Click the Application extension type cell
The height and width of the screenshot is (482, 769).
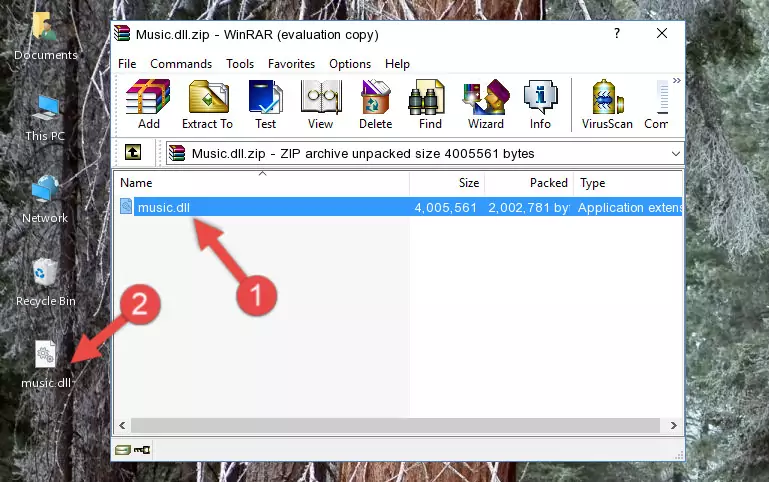[x=630, y=207]
